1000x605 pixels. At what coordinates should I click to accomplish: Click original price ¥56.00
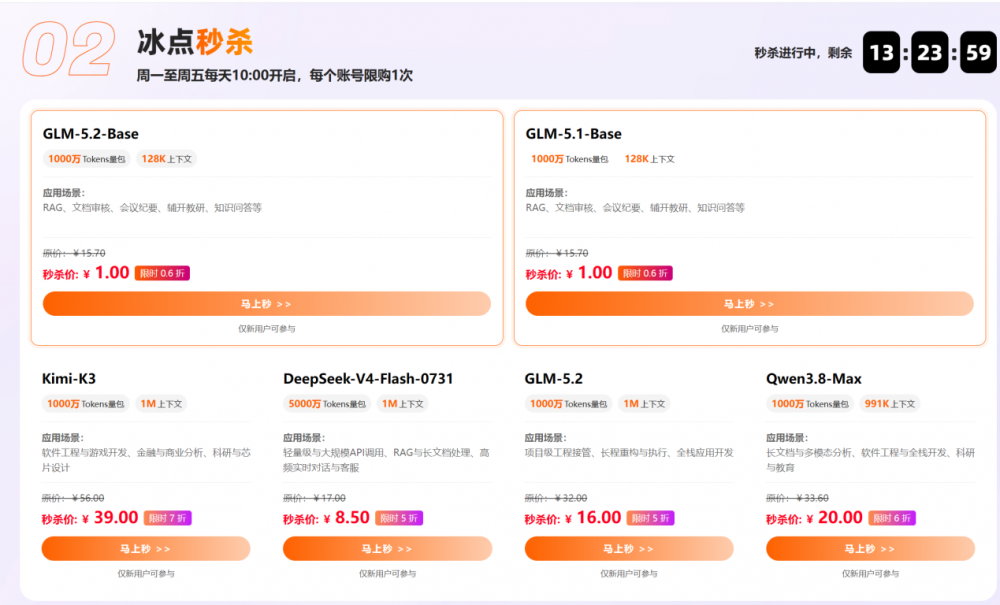73,498
